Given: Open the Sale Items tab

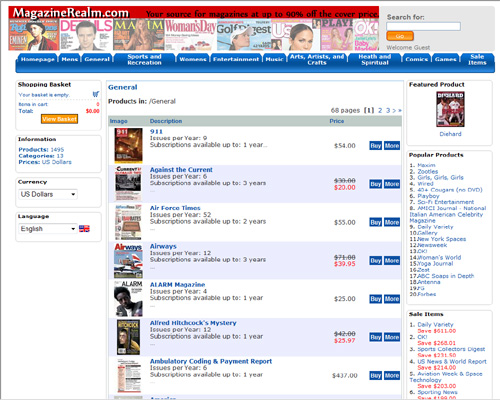Looking at the screenshot, I should click(x=477, y=59).
